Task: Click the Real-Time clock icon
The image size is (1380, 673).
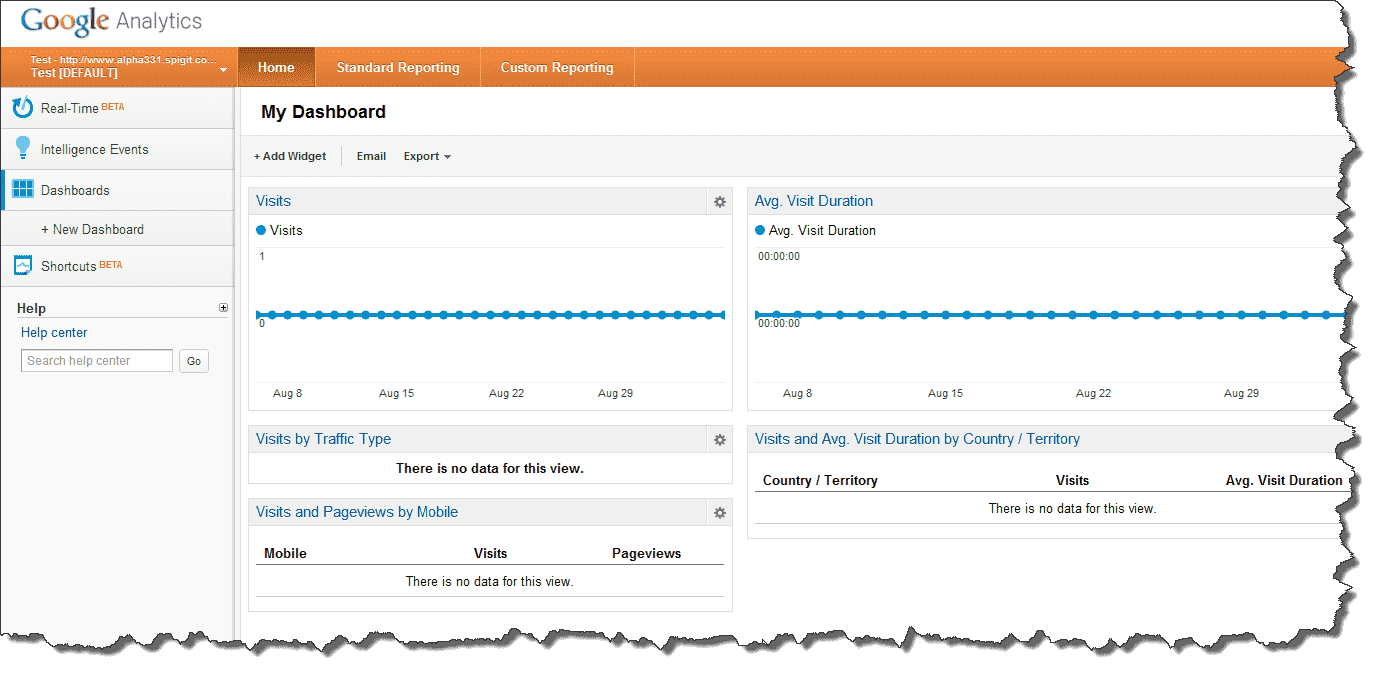Action: (22, 108)
